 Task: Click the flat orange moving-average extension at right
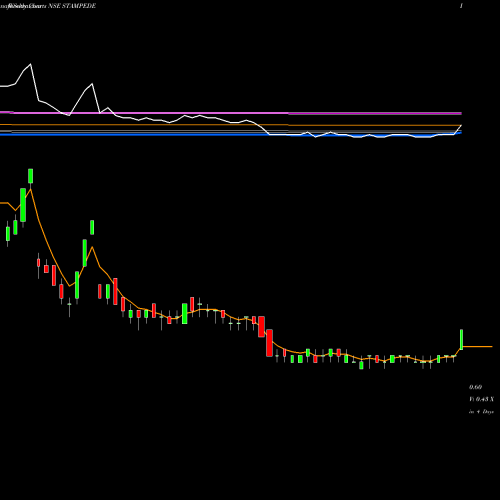point(478,347)
